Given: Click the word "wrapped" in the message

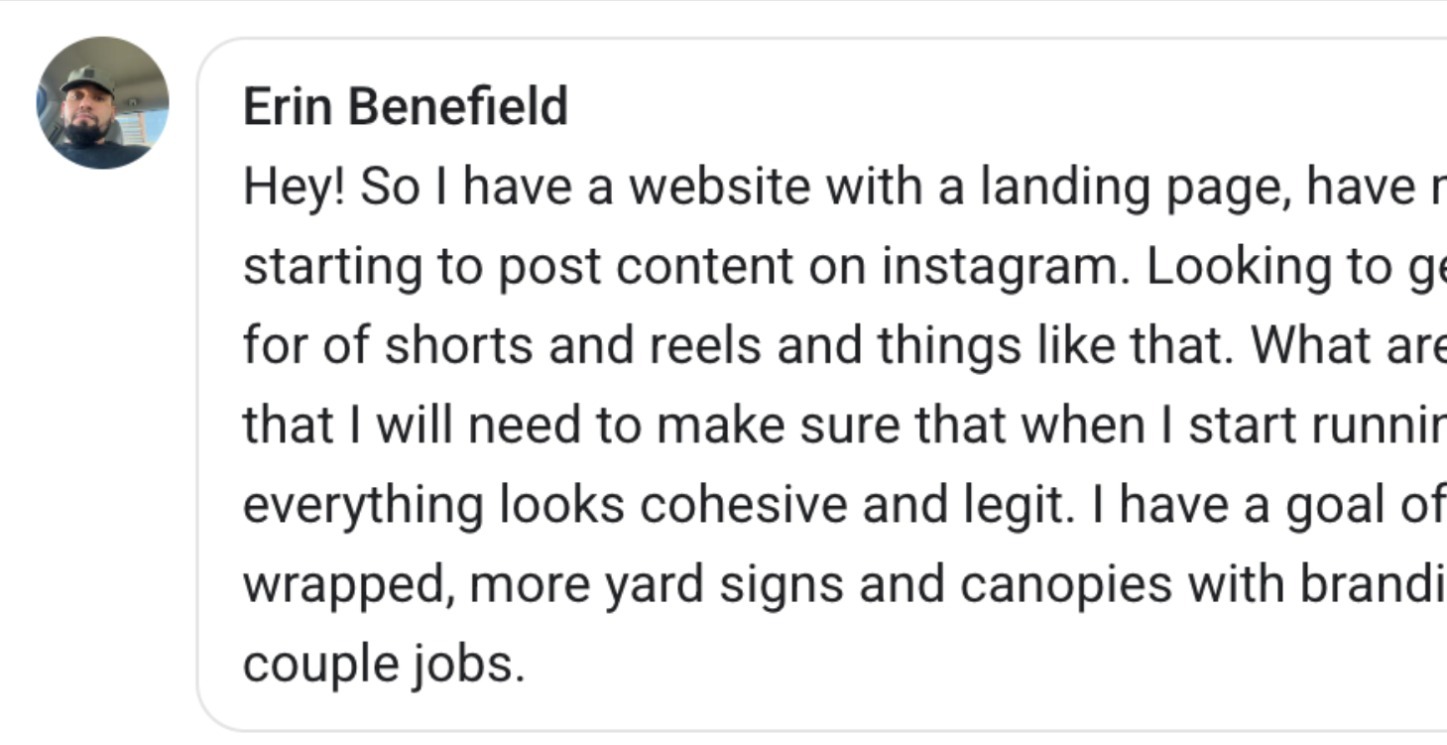Looking at the screenshot, I should tap(348, 586).
